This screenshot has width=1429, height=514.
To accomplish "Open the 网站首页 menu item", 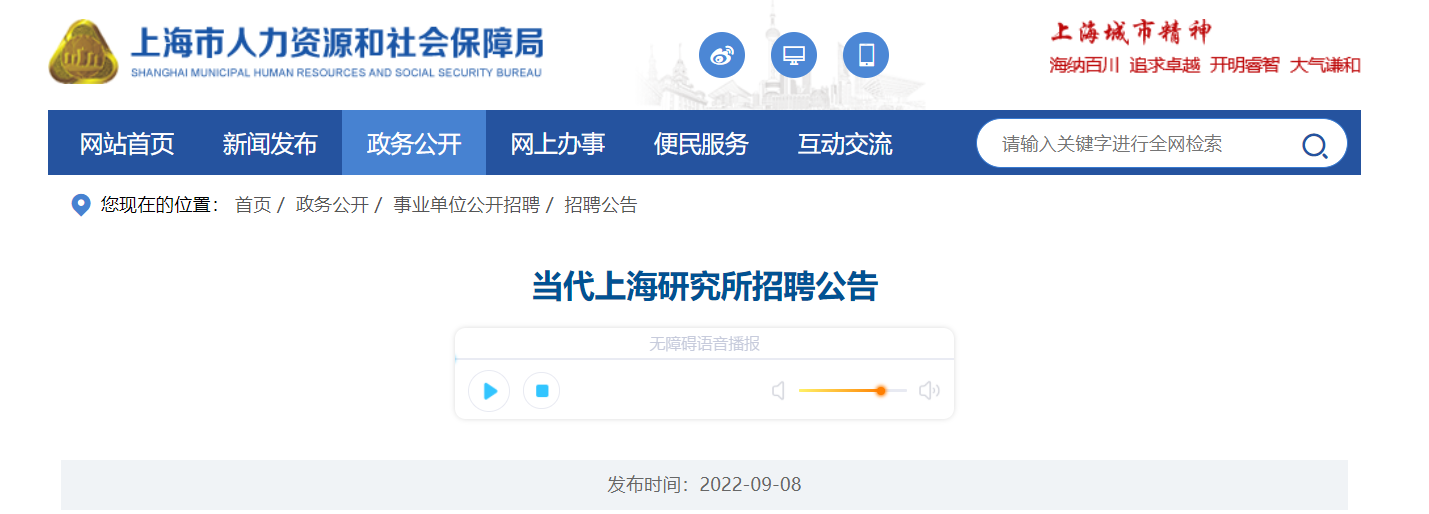I will point(127,144).
